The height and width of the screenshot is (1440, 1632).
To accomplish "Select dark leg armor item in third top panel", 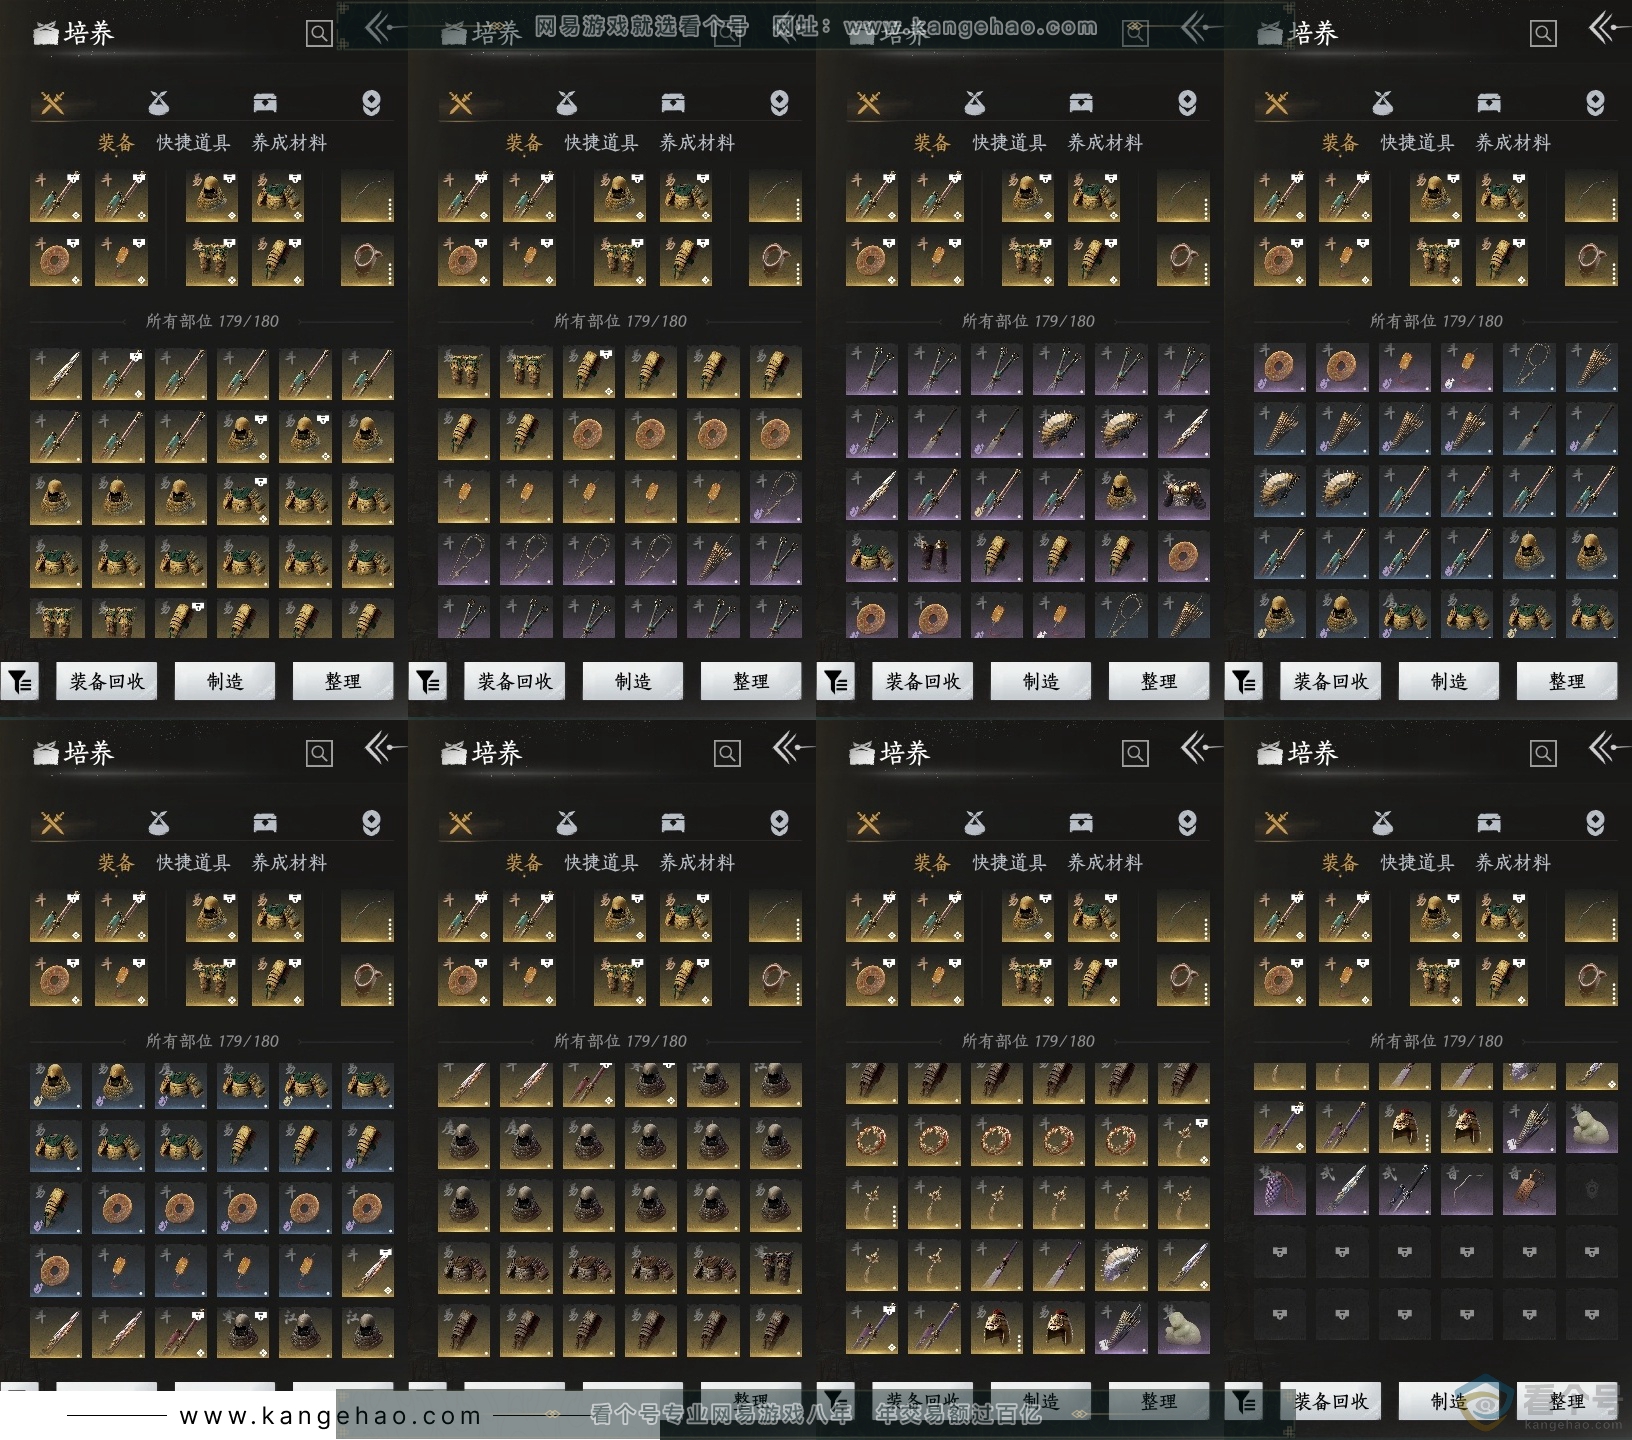I will tap(934, 555).
